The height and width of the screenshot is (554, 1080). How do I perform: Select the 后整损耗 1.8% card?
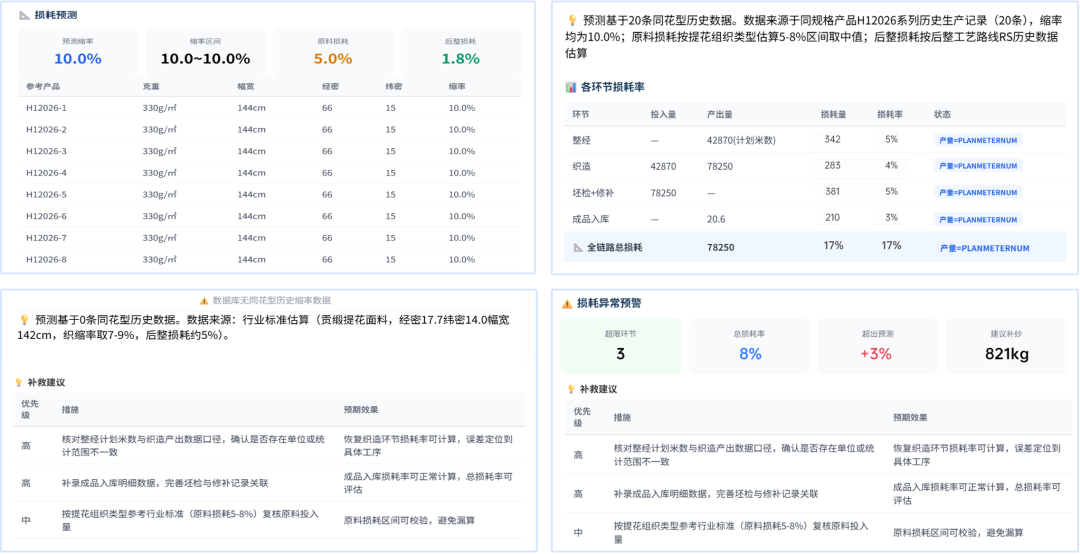[461, 52]
